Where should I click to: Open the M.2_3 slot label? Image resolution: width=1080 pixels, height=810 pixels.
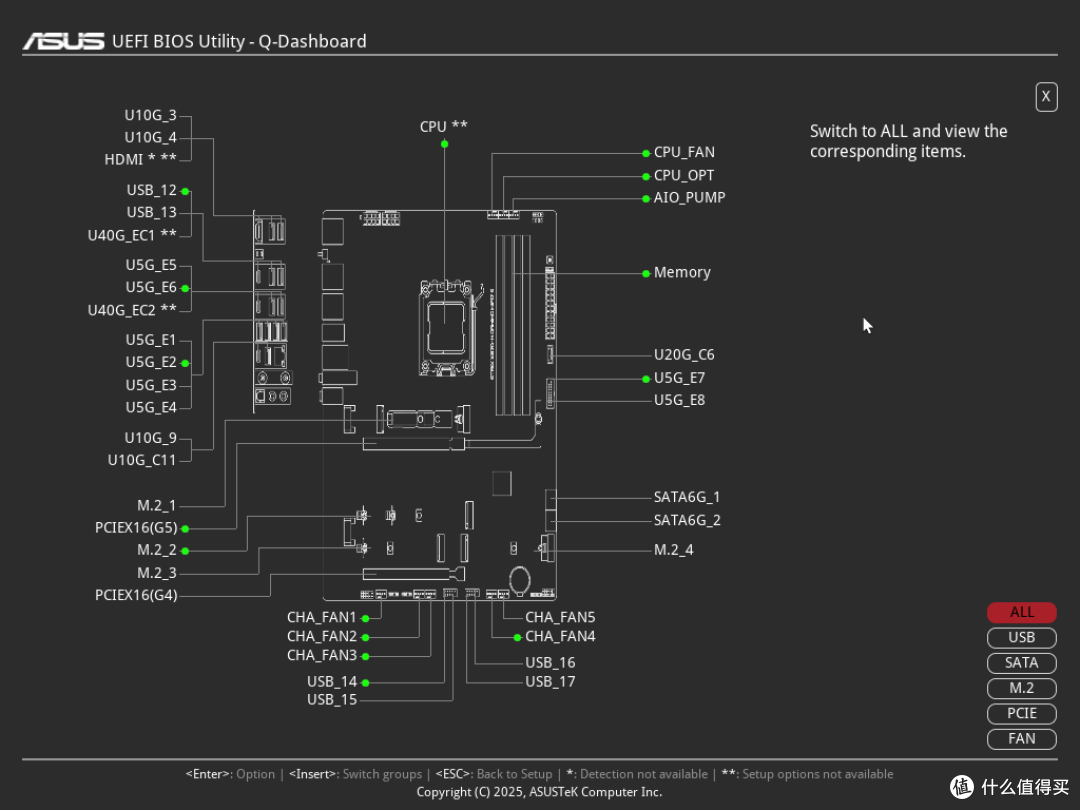click(156, 573)
